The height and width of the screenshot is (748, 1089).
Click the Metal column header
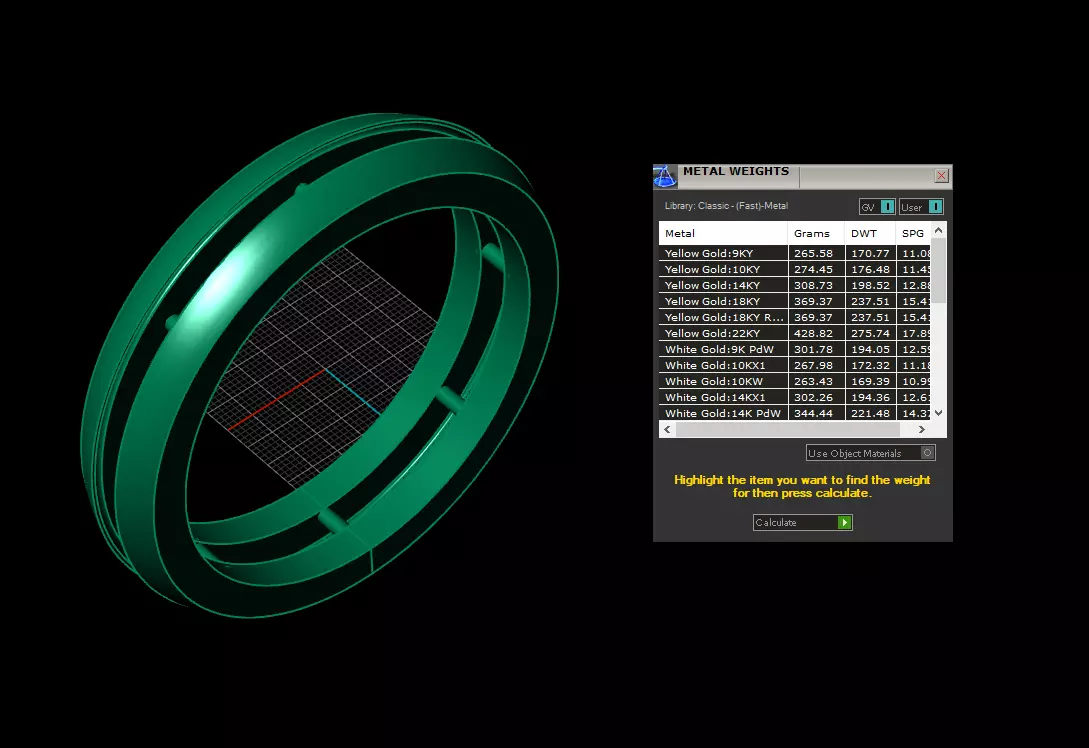click(x=723, y=233)
